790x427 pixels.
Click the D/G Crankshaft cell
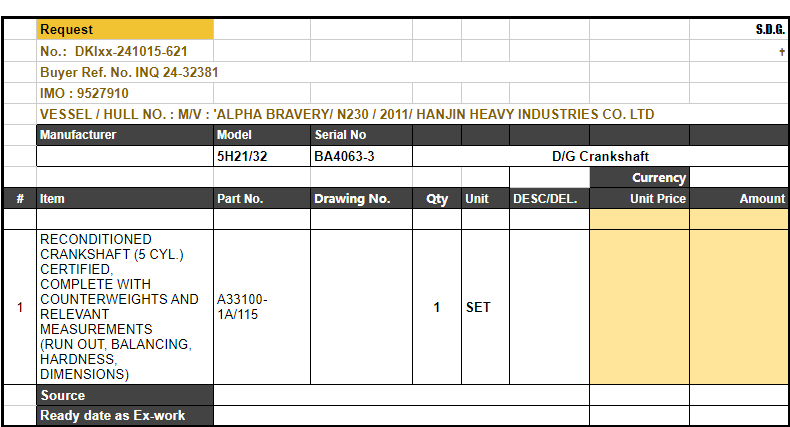(600, 157)
